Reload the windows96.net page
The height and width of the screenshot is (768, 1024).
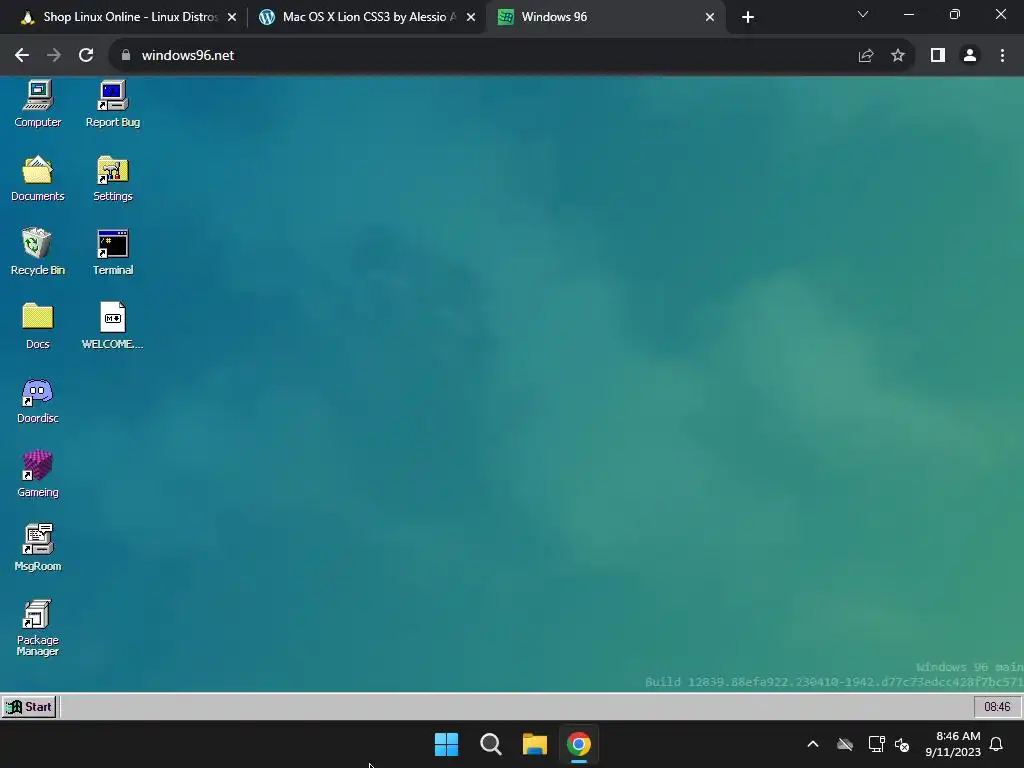[86, 56]
